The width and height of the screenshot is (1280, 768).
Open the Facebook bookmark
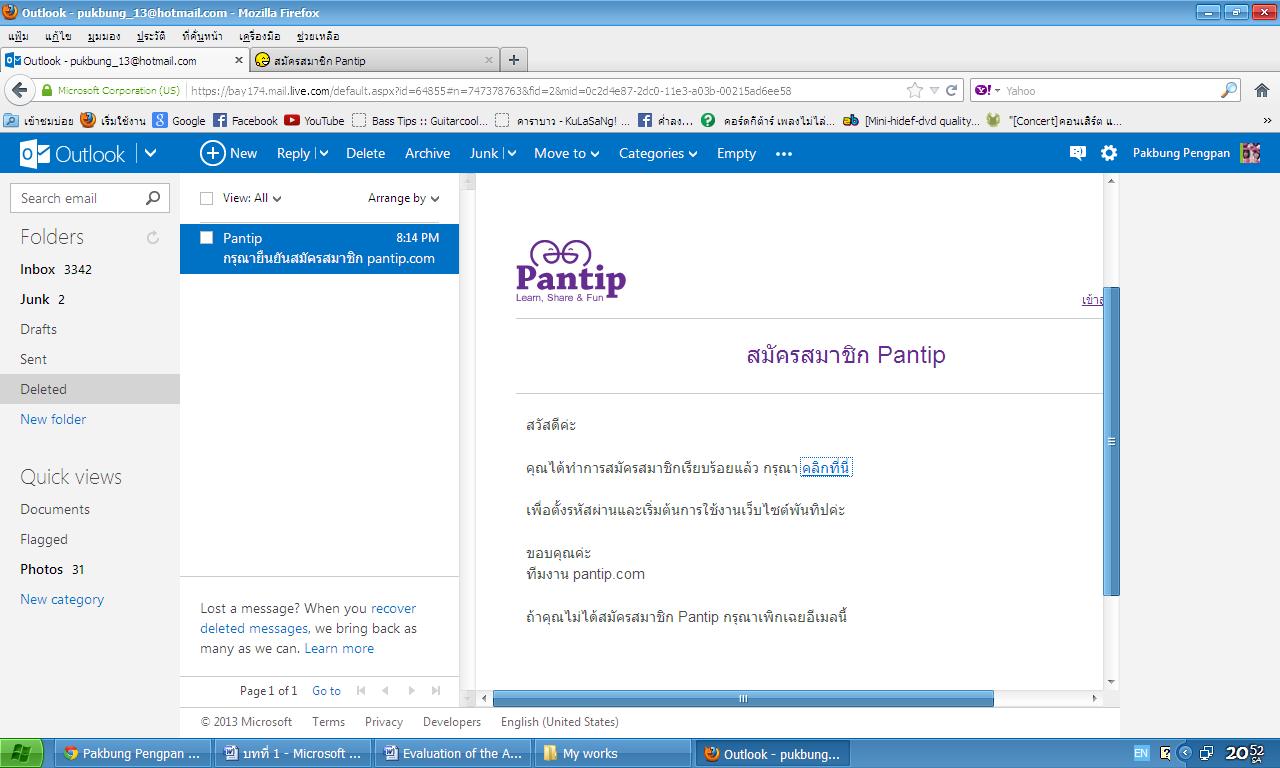(245, 120)
